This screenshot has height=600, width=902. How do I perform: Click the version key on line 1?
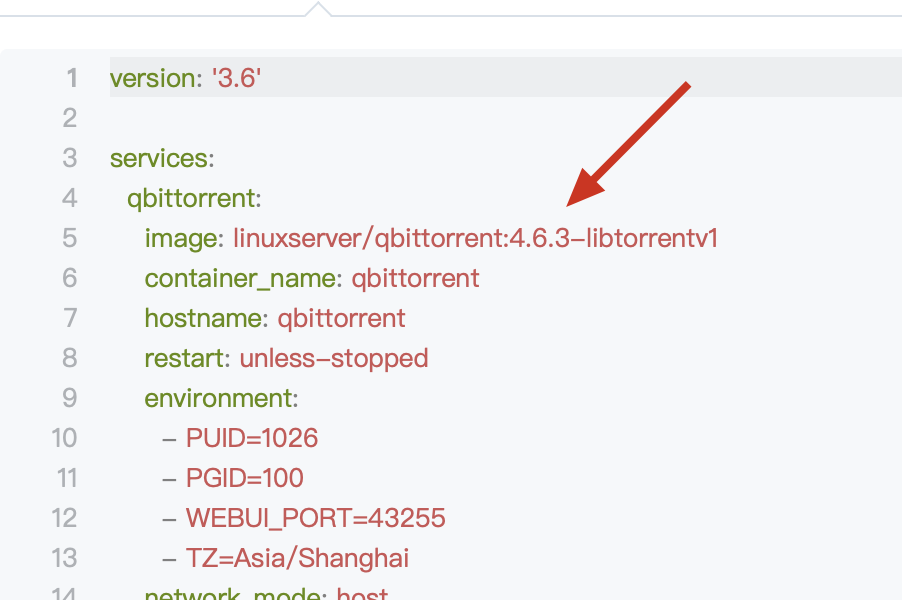click(x=152, y=78)
